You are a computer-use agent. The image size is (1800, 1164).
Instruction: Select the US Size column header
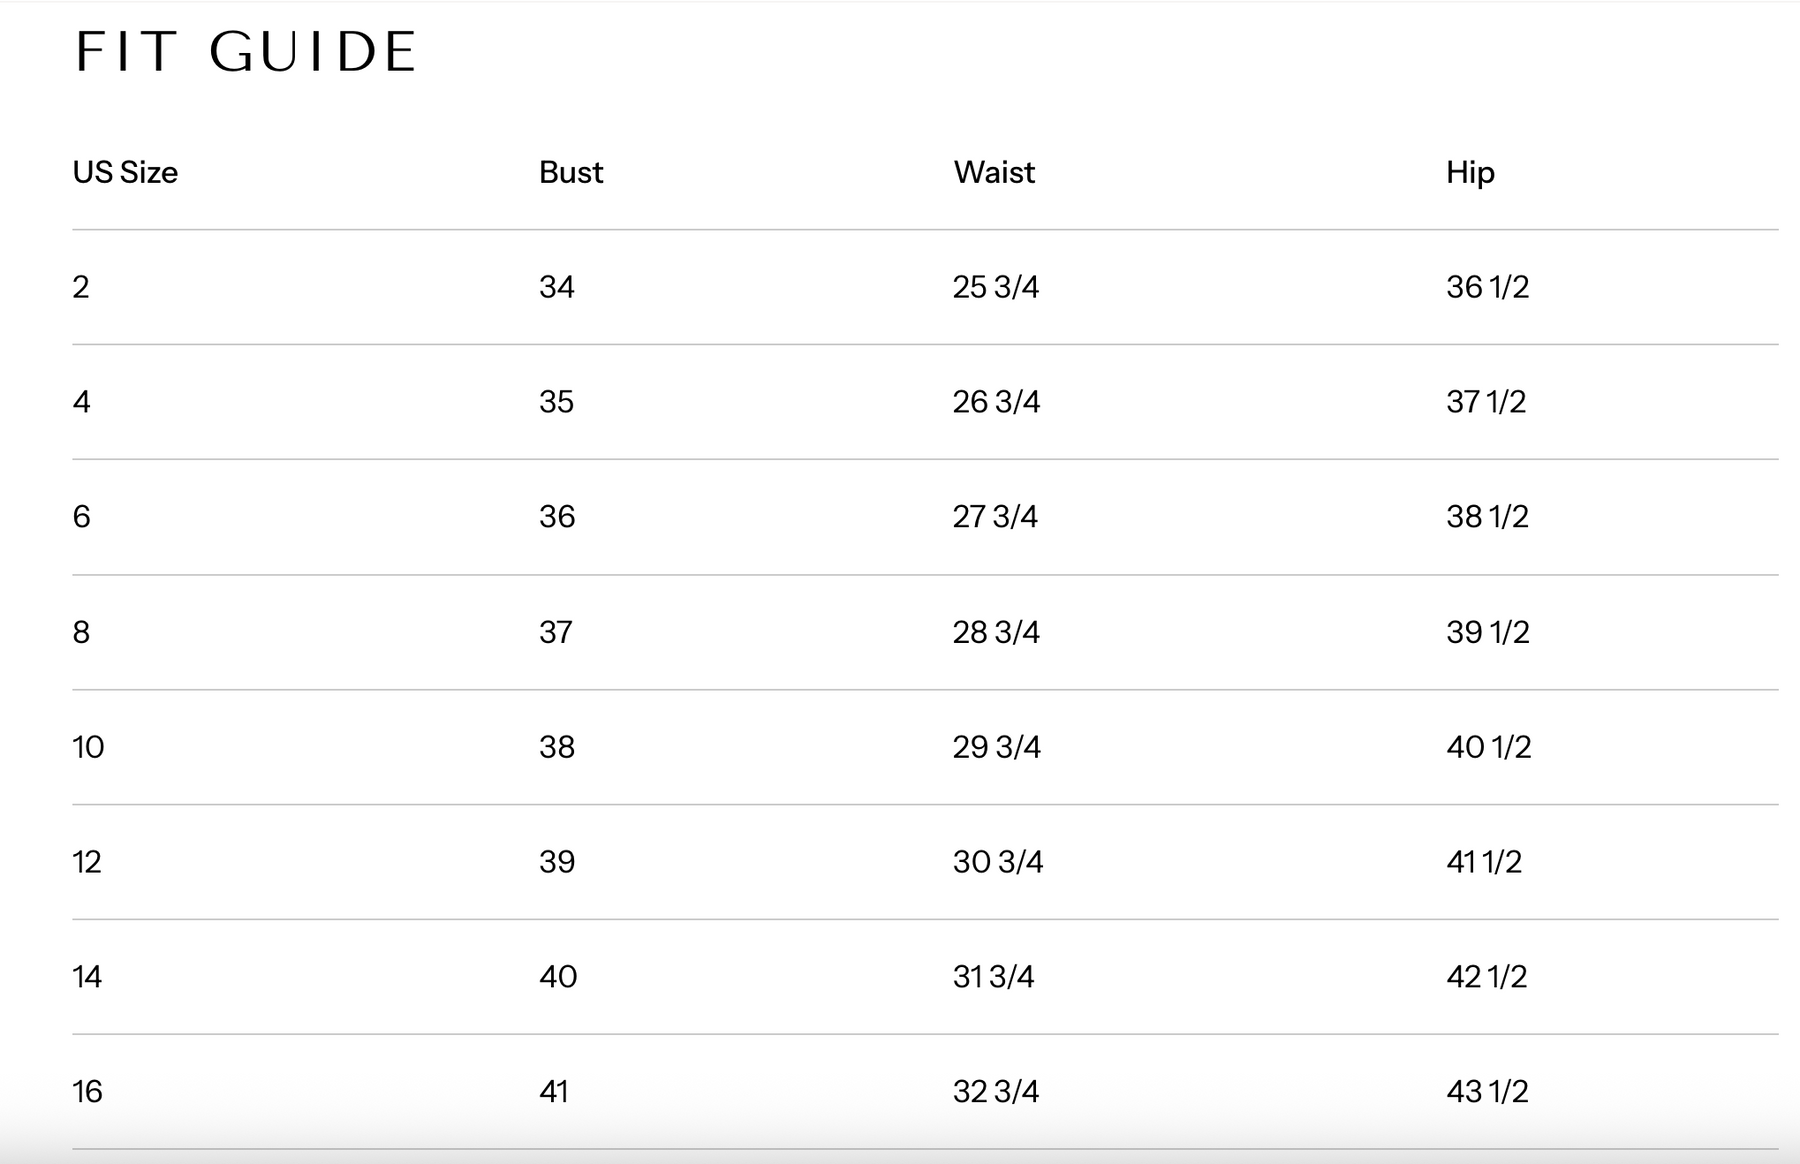125,172
